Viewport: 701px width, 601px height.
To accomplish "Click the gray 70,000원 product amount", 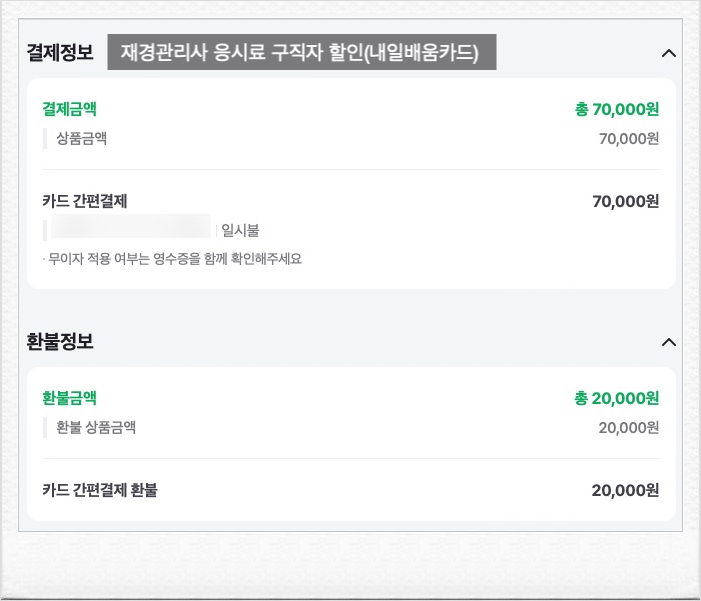I will tap(628, 138).
